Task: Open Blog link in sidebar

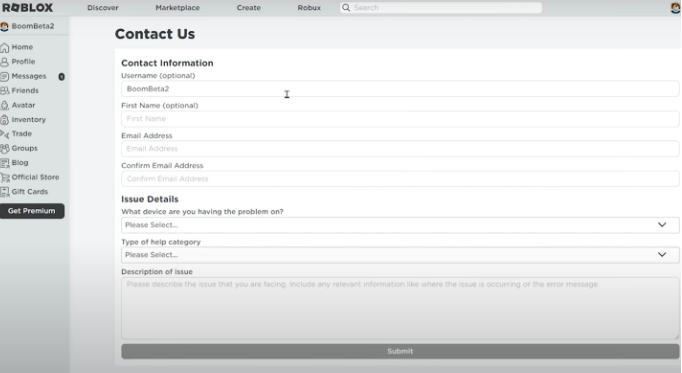Action: click(20, 163)
